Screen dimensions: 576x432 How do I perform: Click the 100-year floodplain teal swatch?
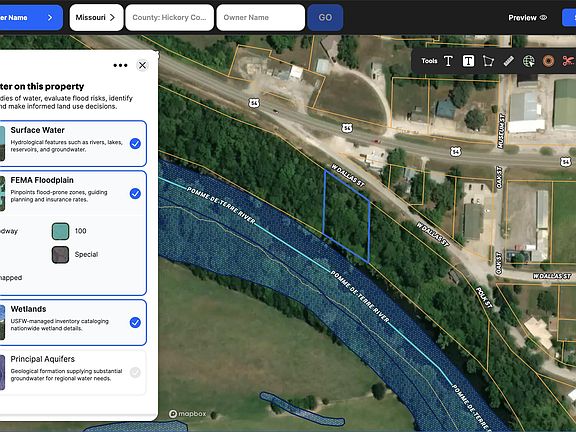pyautogui.click(x=61, y=231)
